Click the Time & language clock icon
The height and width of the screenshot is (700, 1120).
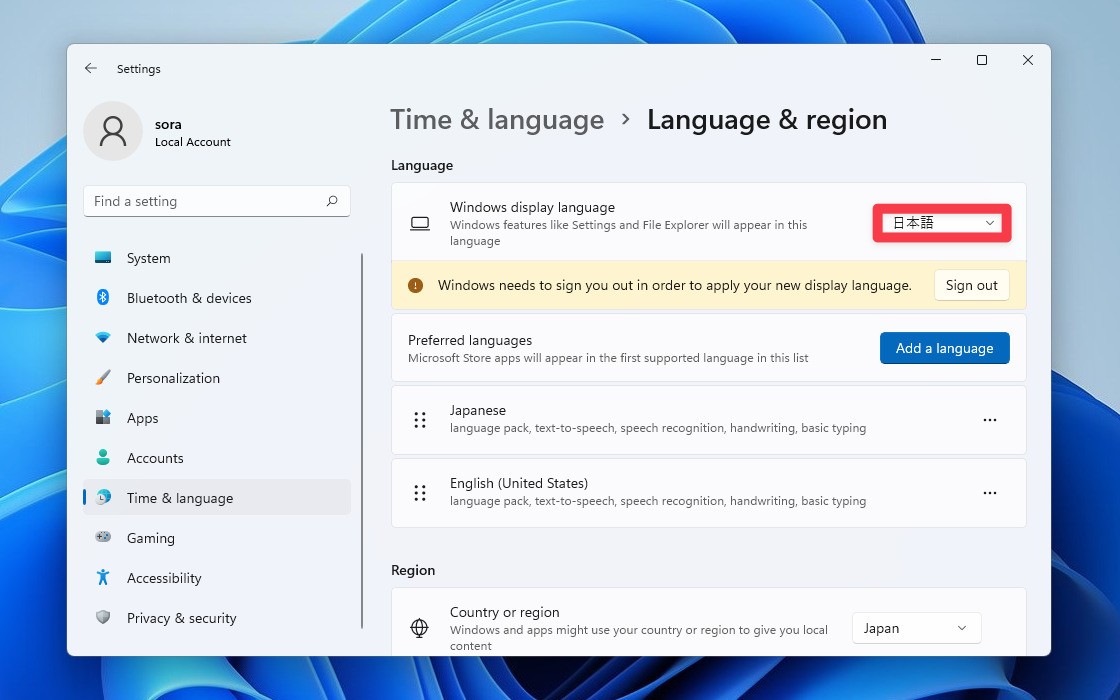[x=103, y=498]
